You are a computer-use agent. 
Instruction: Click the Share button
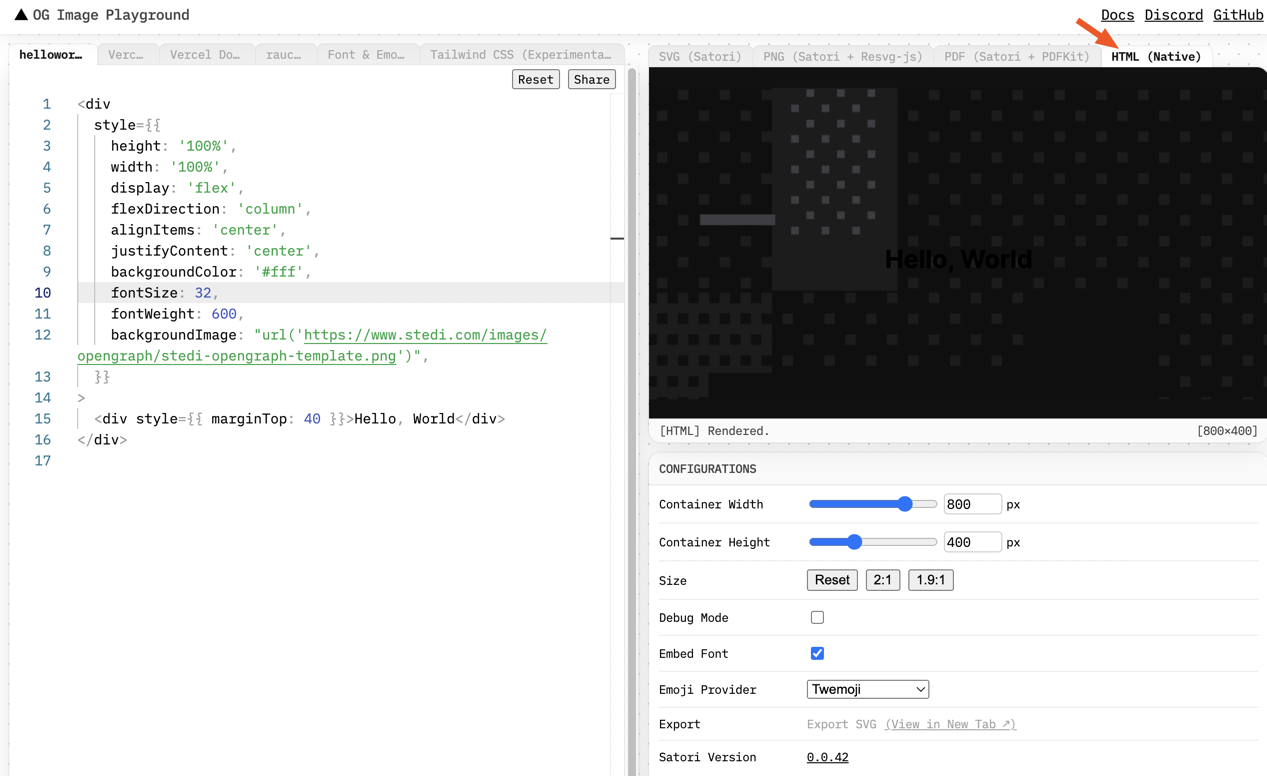click(591, 79)
